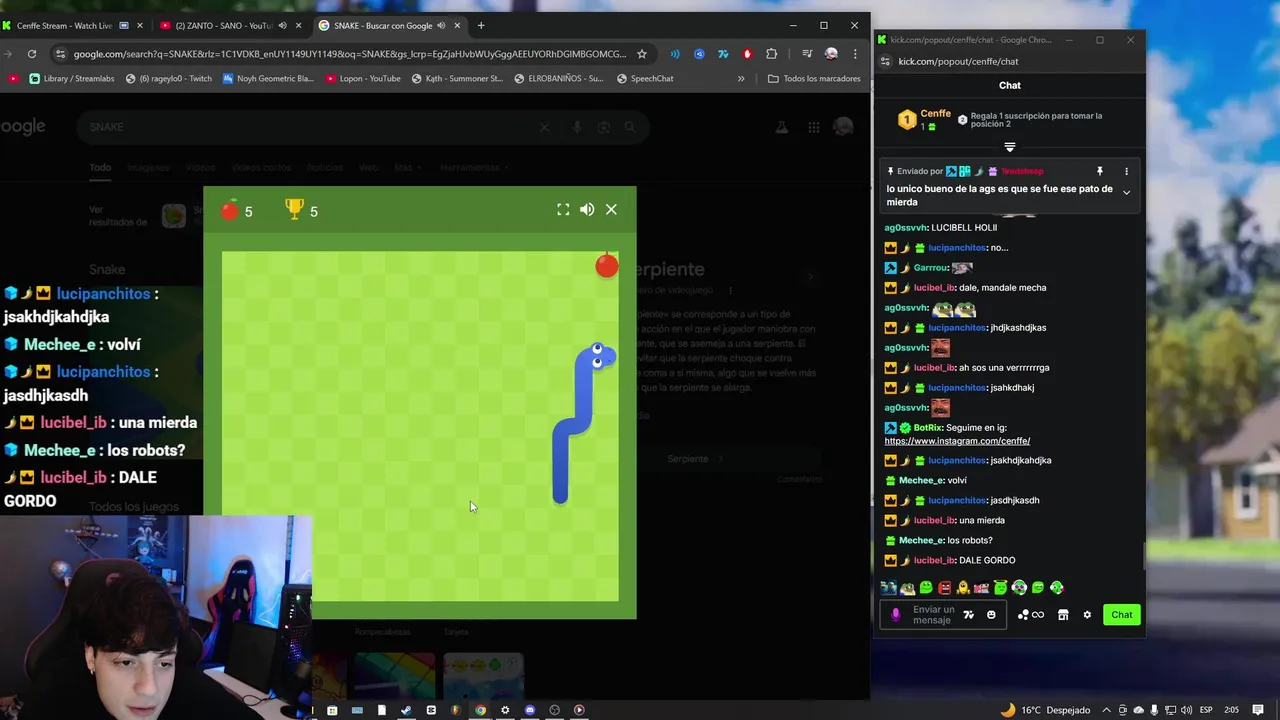Open 7TV emote menu in chat

969,615
